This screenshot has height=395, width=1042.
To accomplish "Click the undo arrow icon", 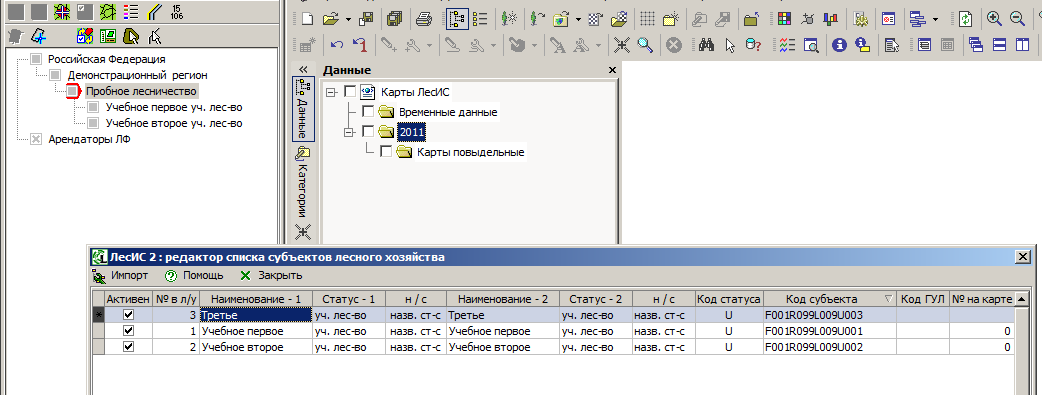I will (x=337, y=45).
